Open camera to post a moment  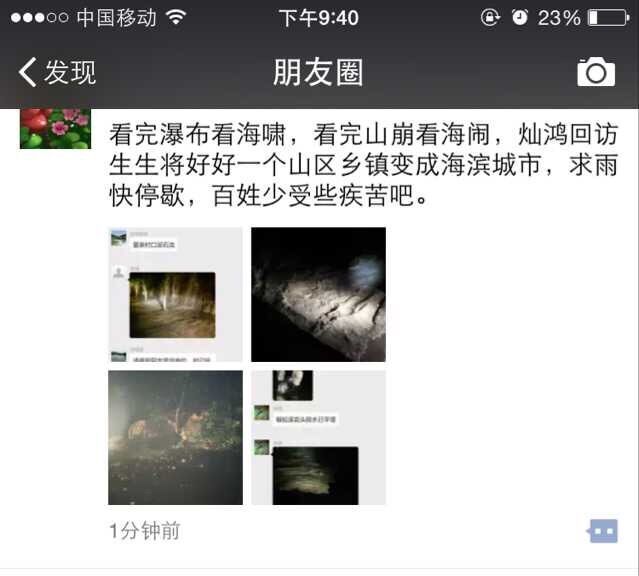(596, 72)
